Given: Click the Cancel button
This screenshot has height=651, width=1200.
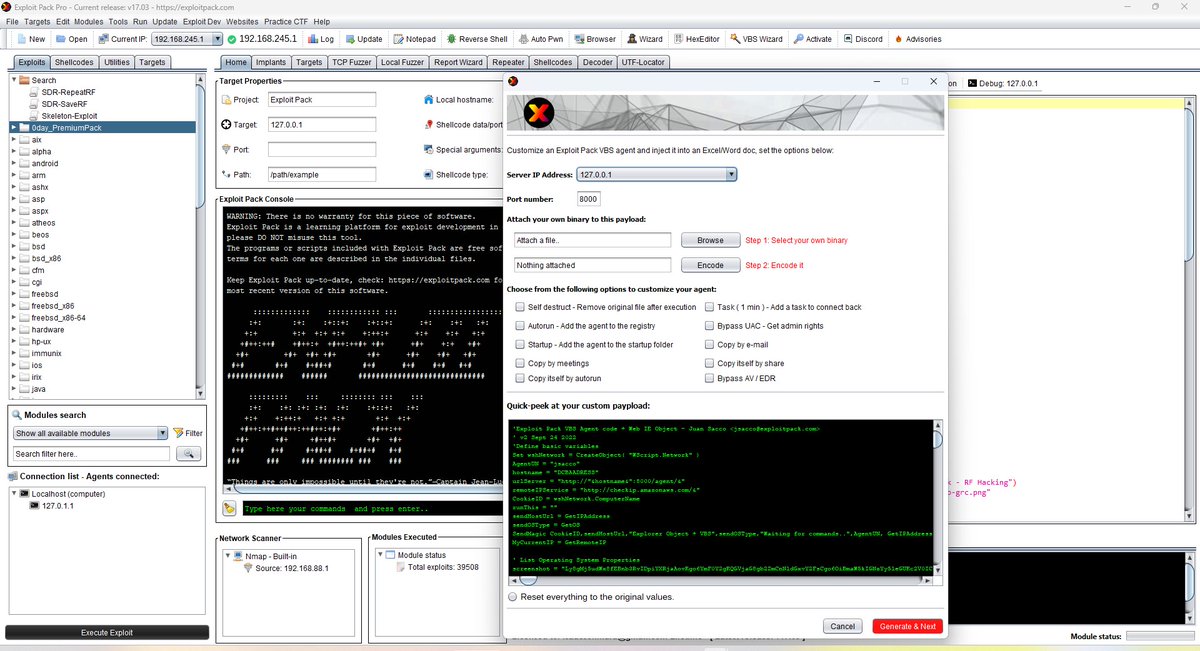Looking at the screenshot, I should pyautogui.click(x=843, y=626).
